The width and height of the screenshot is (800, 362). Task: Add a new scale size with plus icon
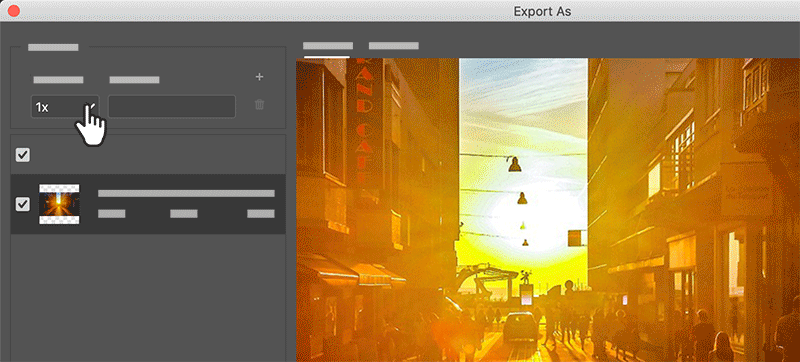point(259,77)
